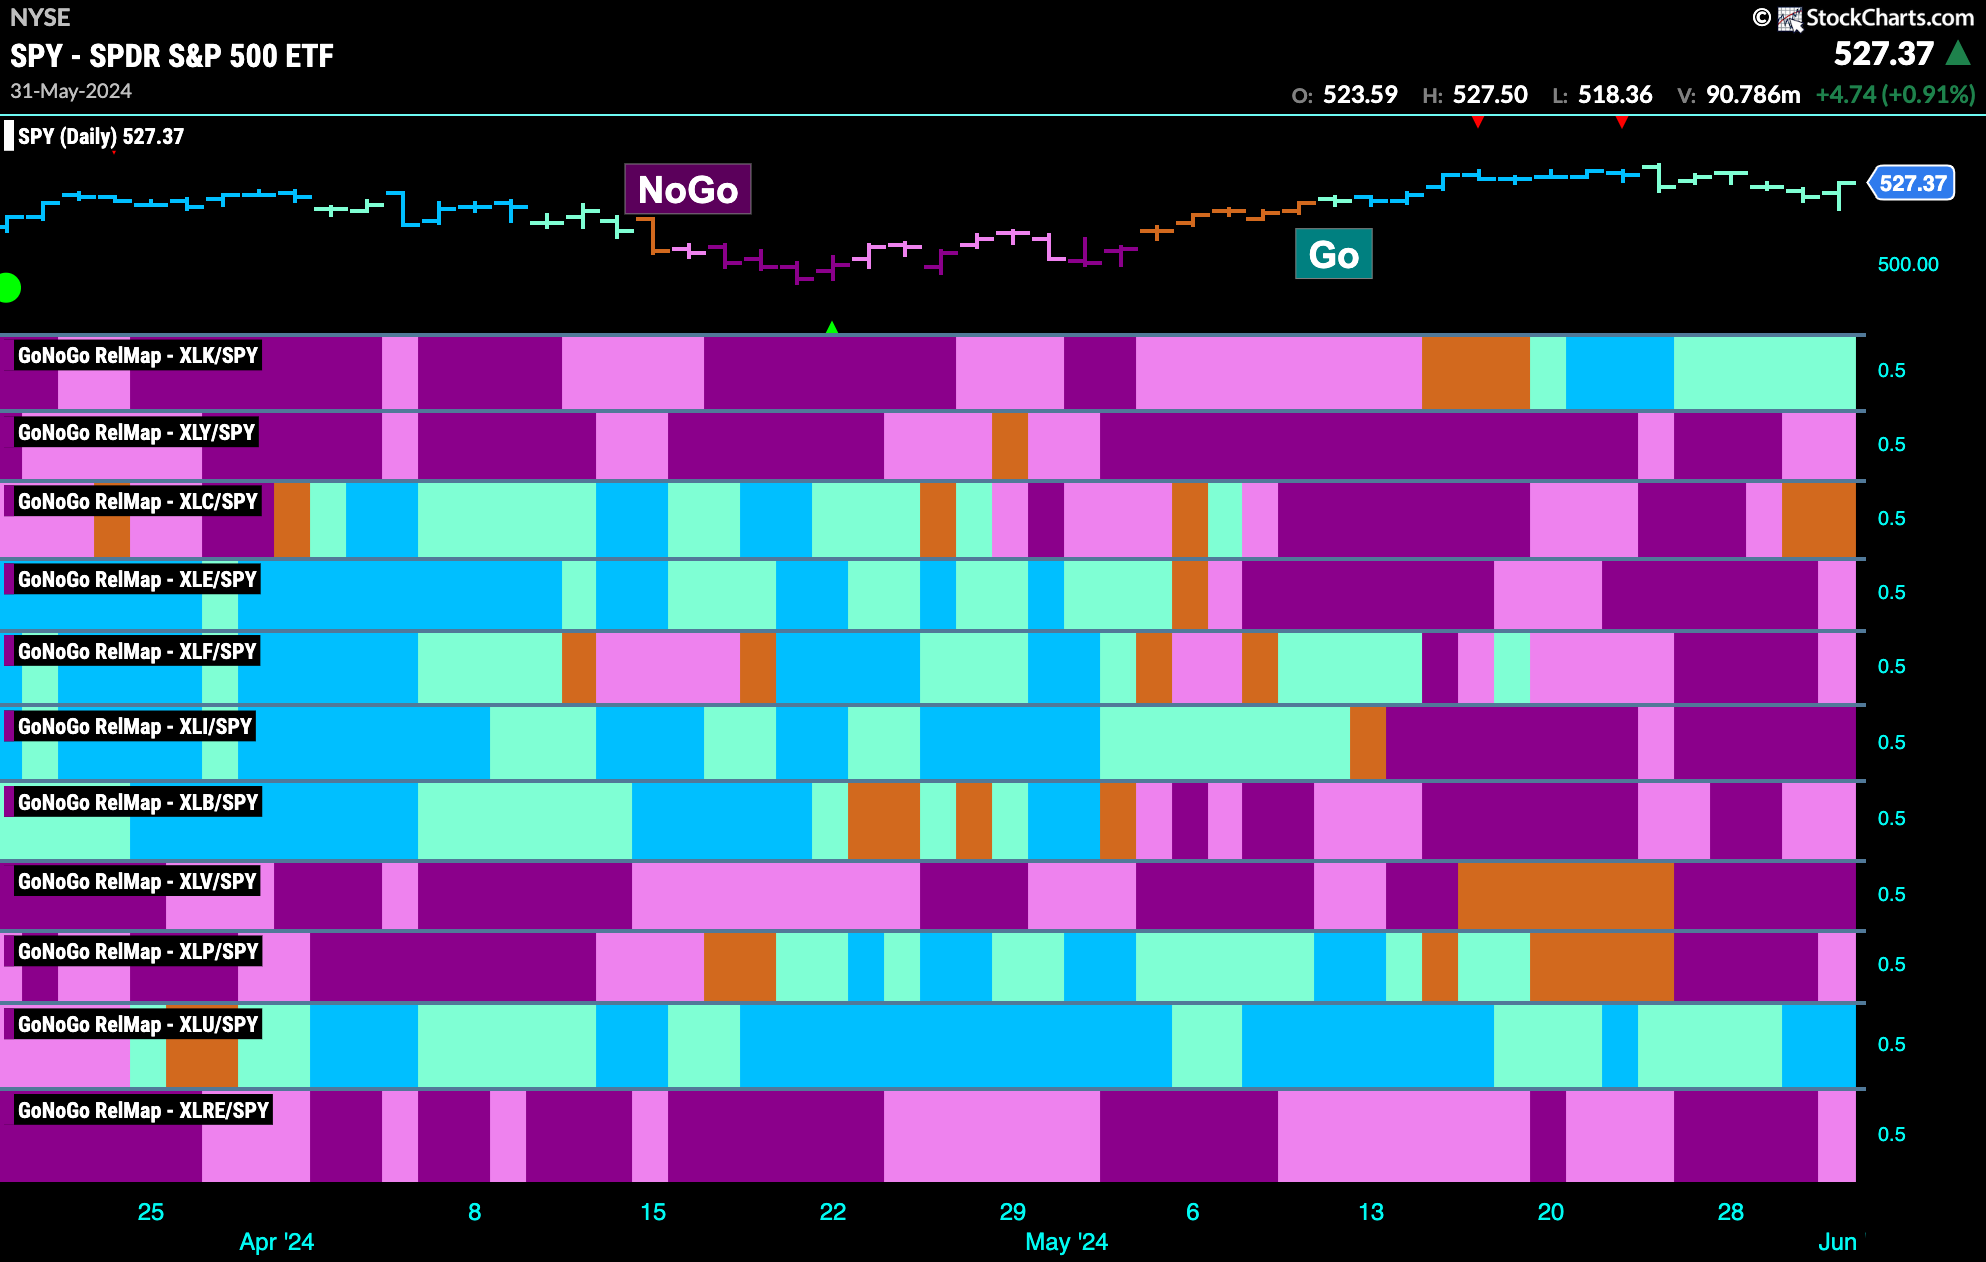Click the 0.5 axis value for XLRE/SPY
Viewport: 1986px width, 1262px height.
pos(1892,1134)
